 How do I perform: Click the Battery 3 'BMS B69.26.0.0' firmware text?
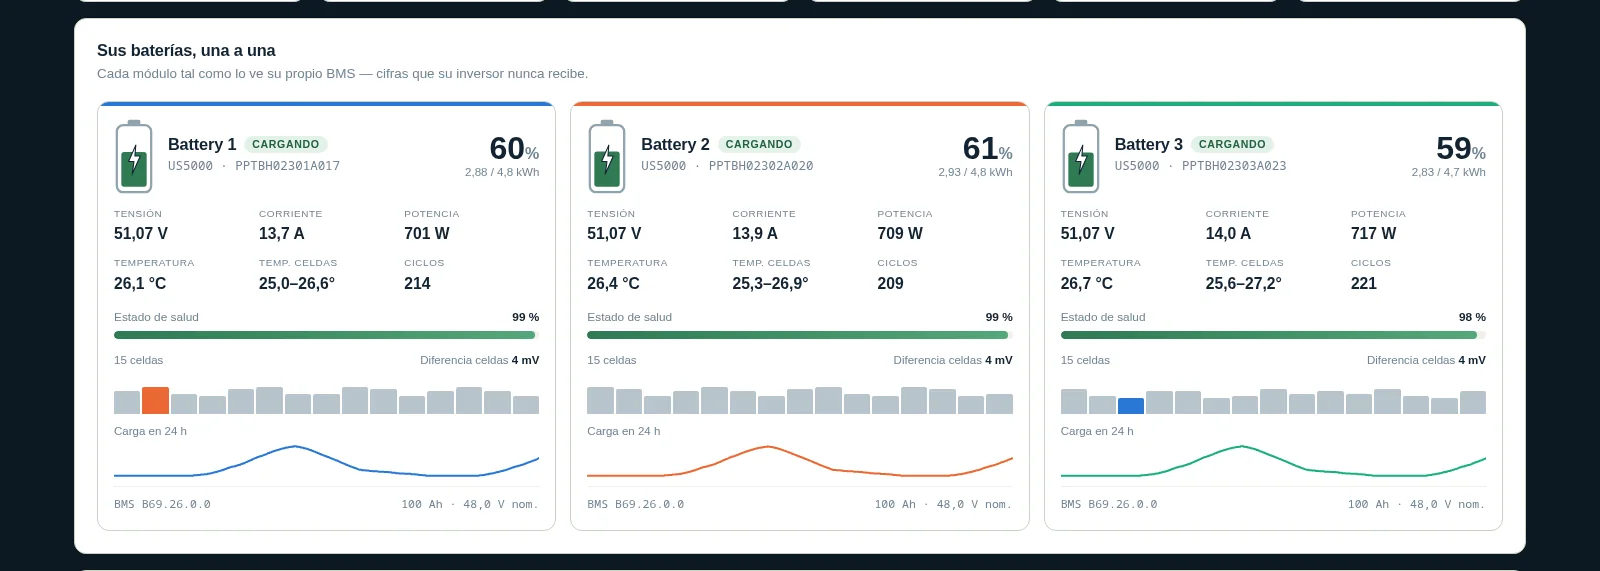point(1109,504)
